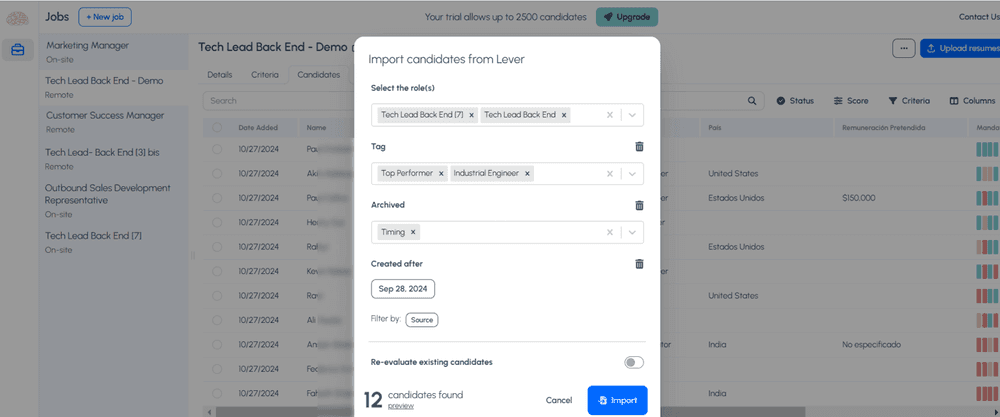The height and width of the screenshot is (417, 1000).
Task: Clear all selected roles with X
Action: [609, 115]
